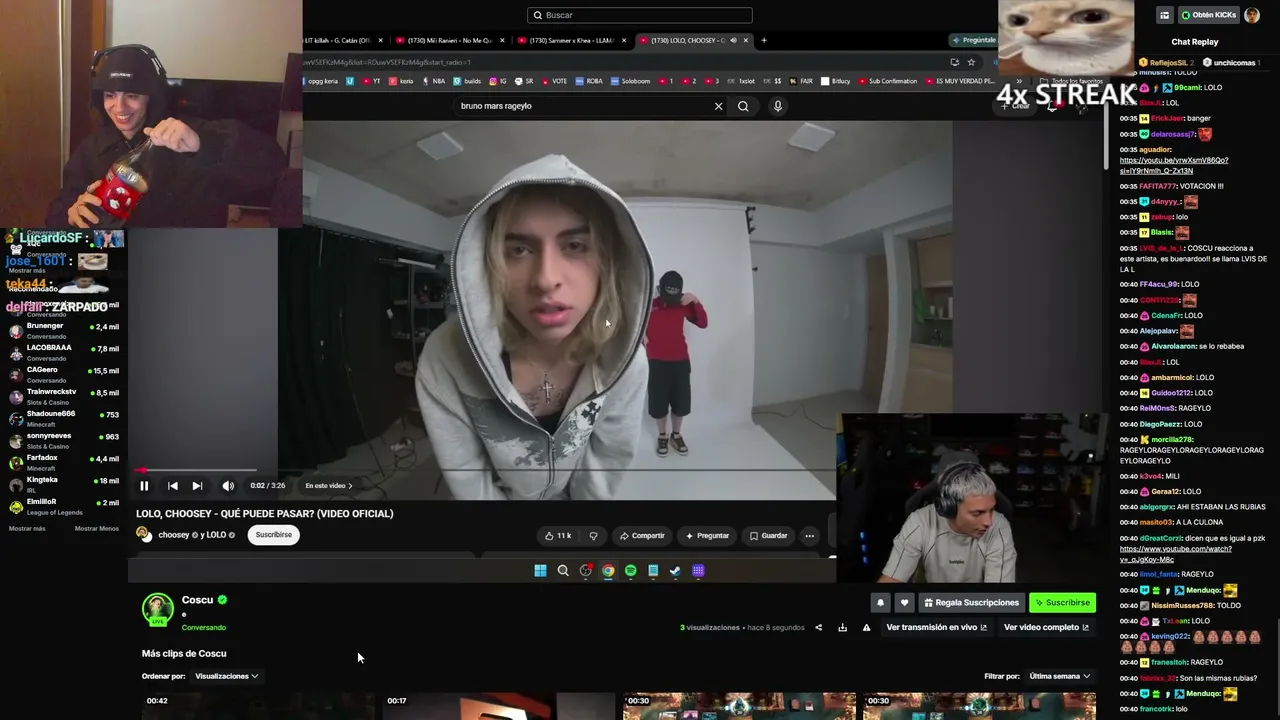Image resolution: width=1280 pixels, height=720 pixels.
Task: Open the teal notepad app in taskbar
Action: [653, 571]
